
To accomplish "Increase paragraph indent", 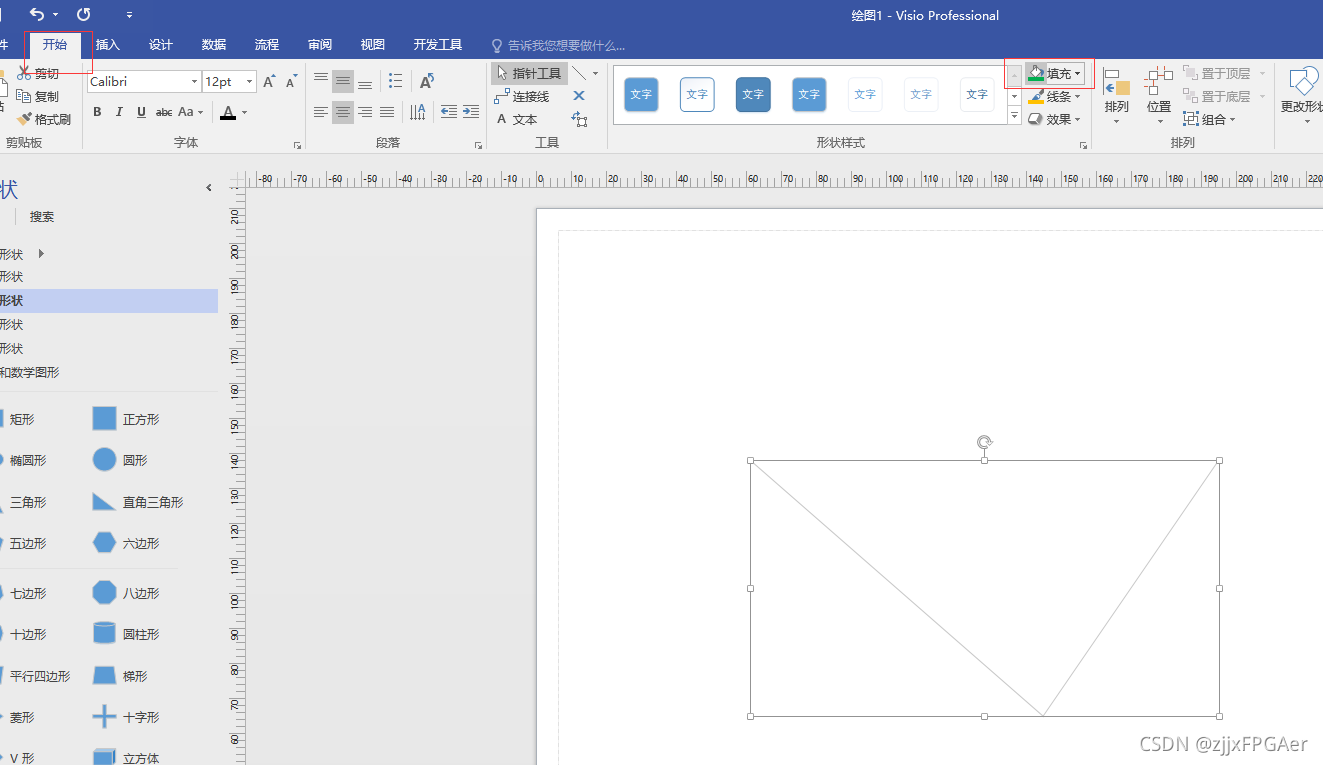I will (x=470, y=112).
